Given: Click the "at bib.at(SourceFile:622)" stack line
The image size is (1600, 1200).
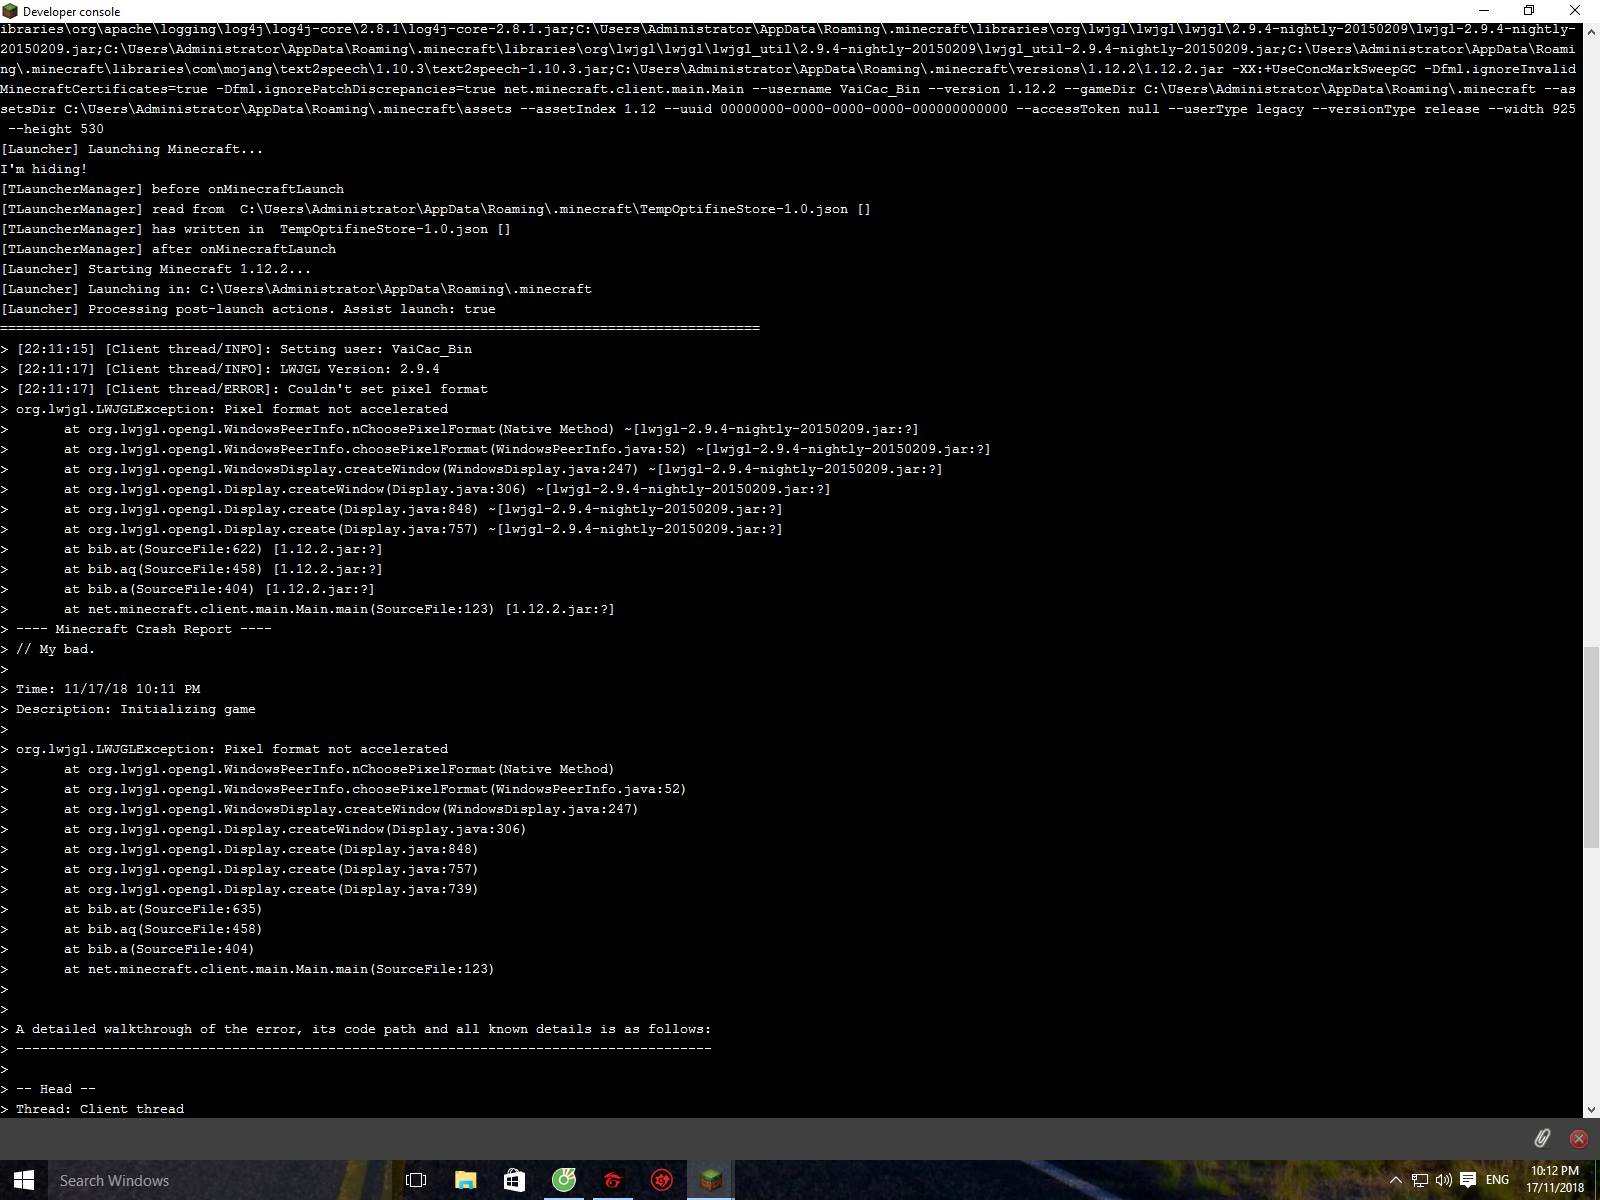Looking at the screenshot, I should [x=192, y=549].
